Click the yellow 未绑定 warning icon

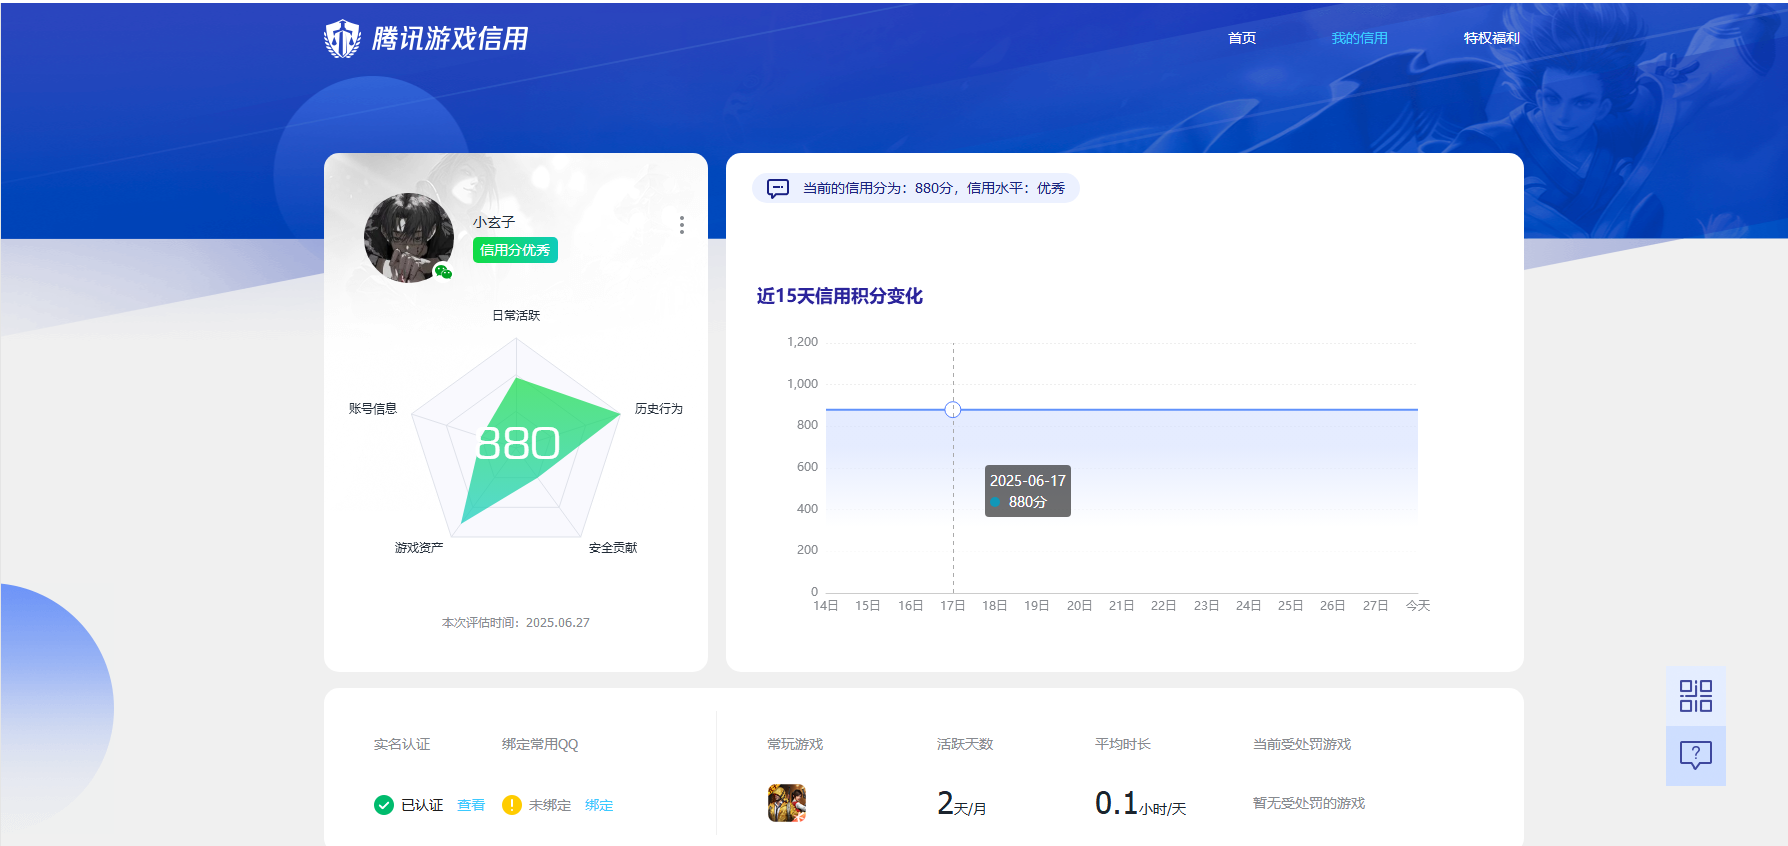(x=512, y=805)
